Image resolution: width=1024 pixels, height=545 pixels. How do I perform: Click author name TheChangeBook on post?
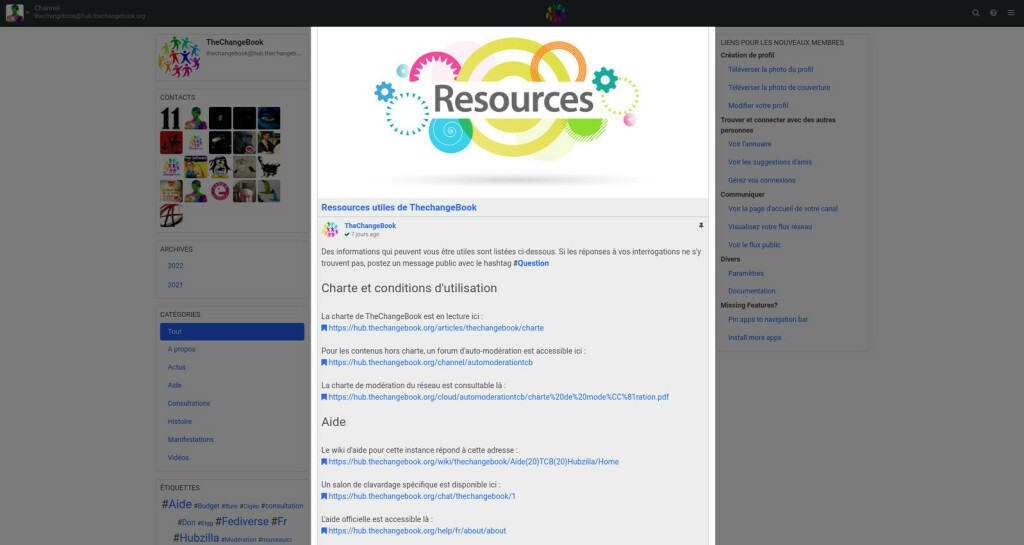tap(370, 226)
